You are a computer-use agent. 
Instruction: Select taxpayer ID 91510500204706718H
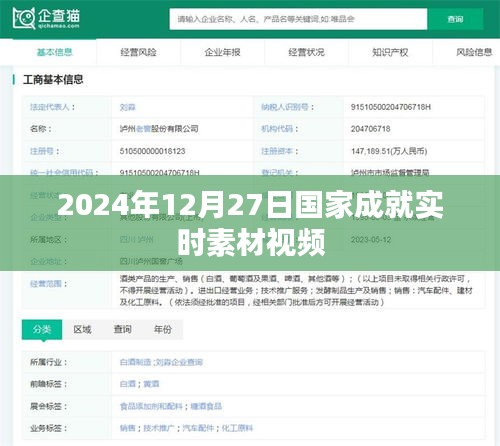tap(391, 107)
